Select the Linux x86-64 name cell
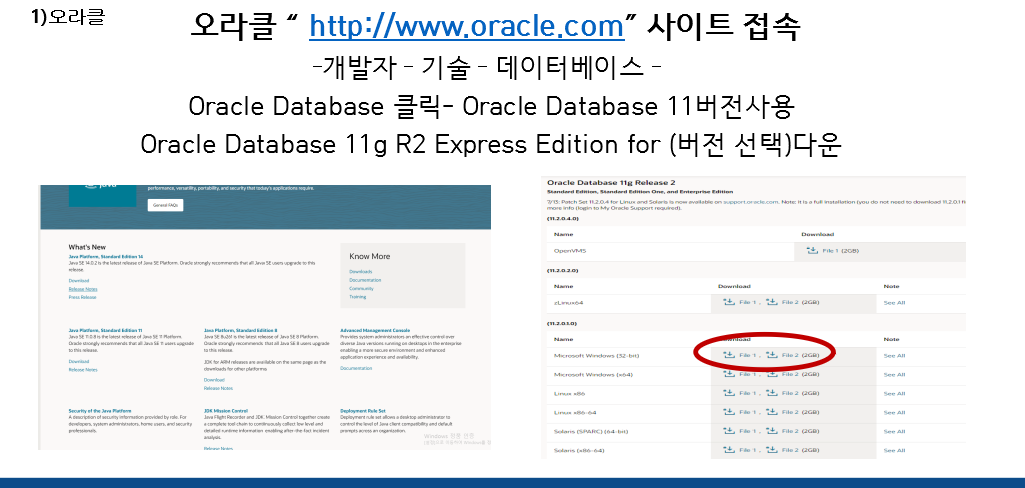Screen dimensions: 1025x488 pos(629,412)
